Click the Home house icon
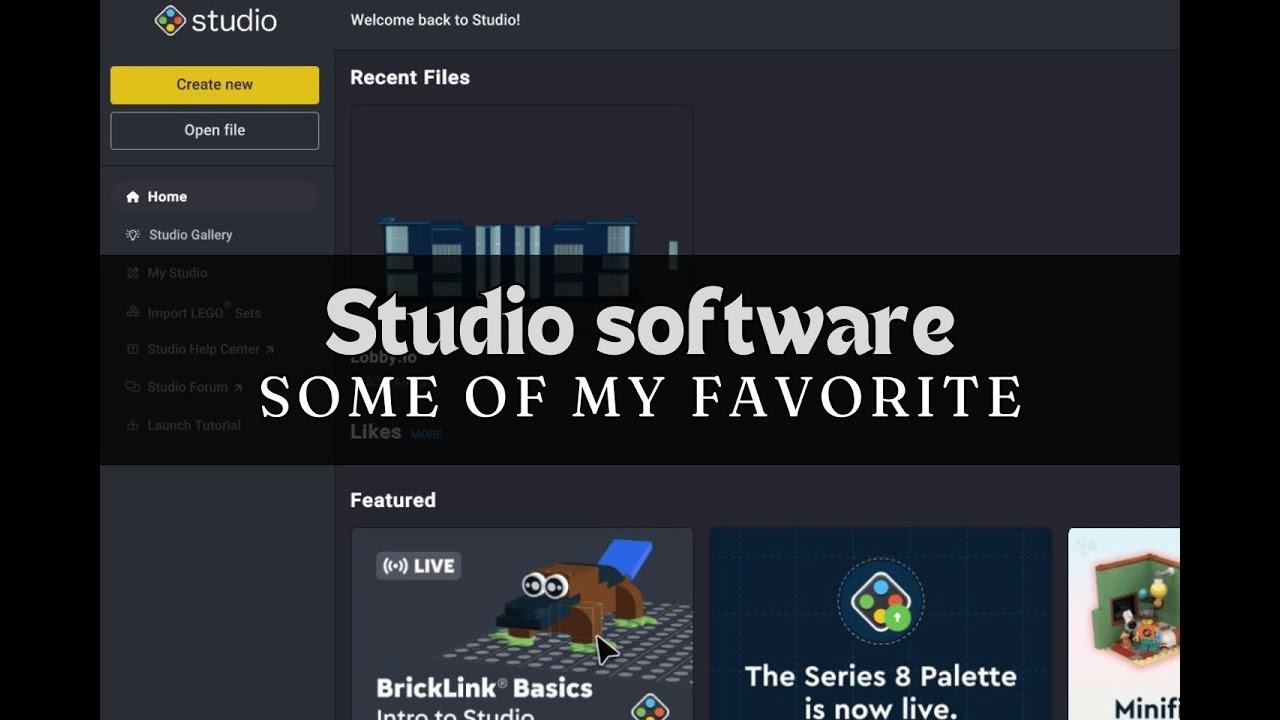The width and height of the screenshot is (1280, 720). [133, 197]
